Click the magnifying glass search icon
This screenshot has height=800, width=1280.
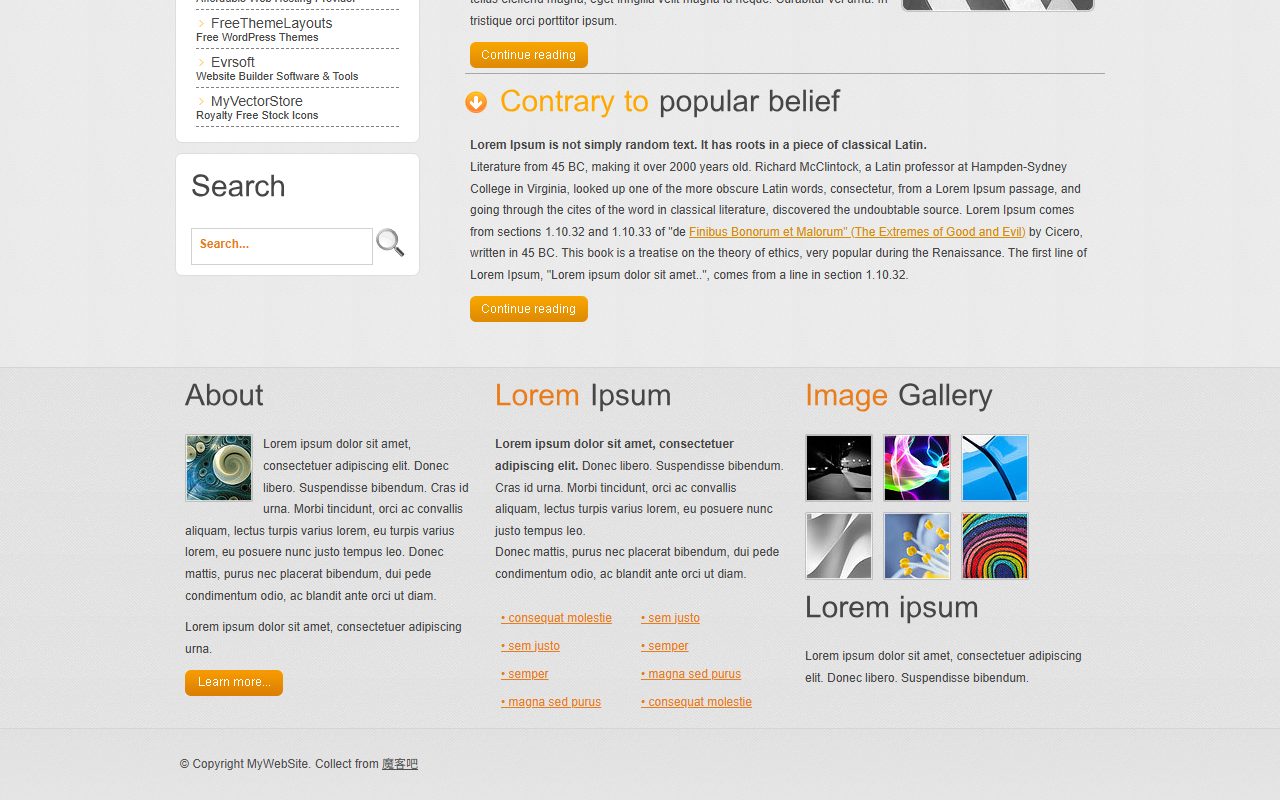(x=390, y=243)
